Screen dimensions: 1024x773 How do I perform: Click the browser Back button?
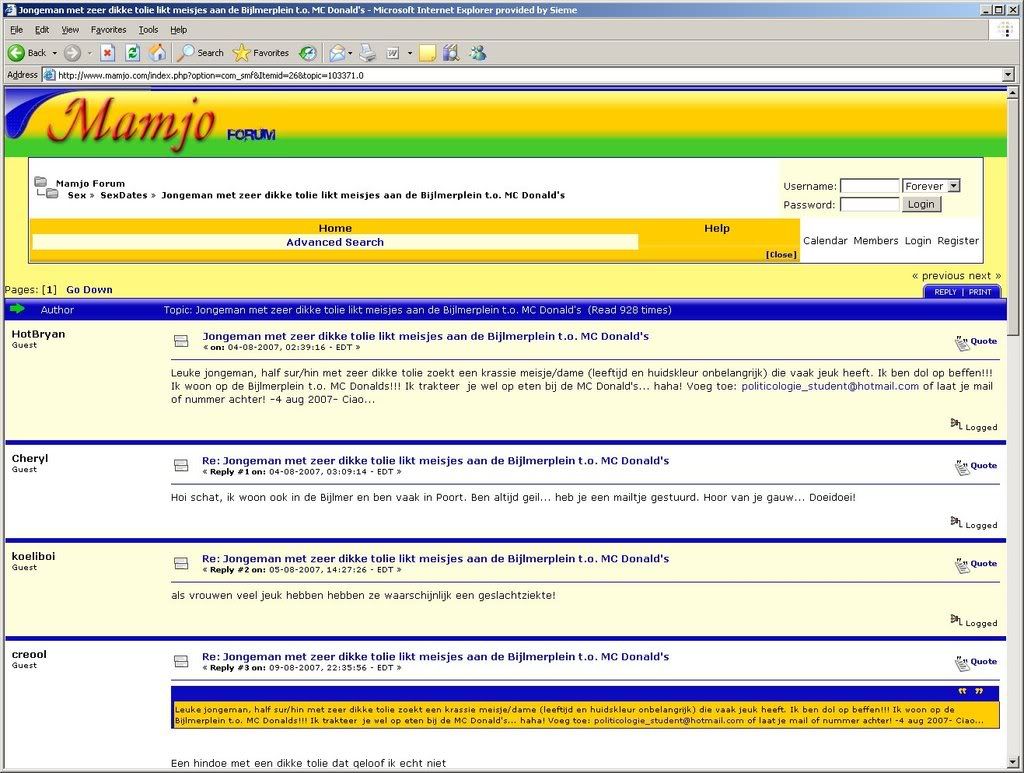coord(27,53)
